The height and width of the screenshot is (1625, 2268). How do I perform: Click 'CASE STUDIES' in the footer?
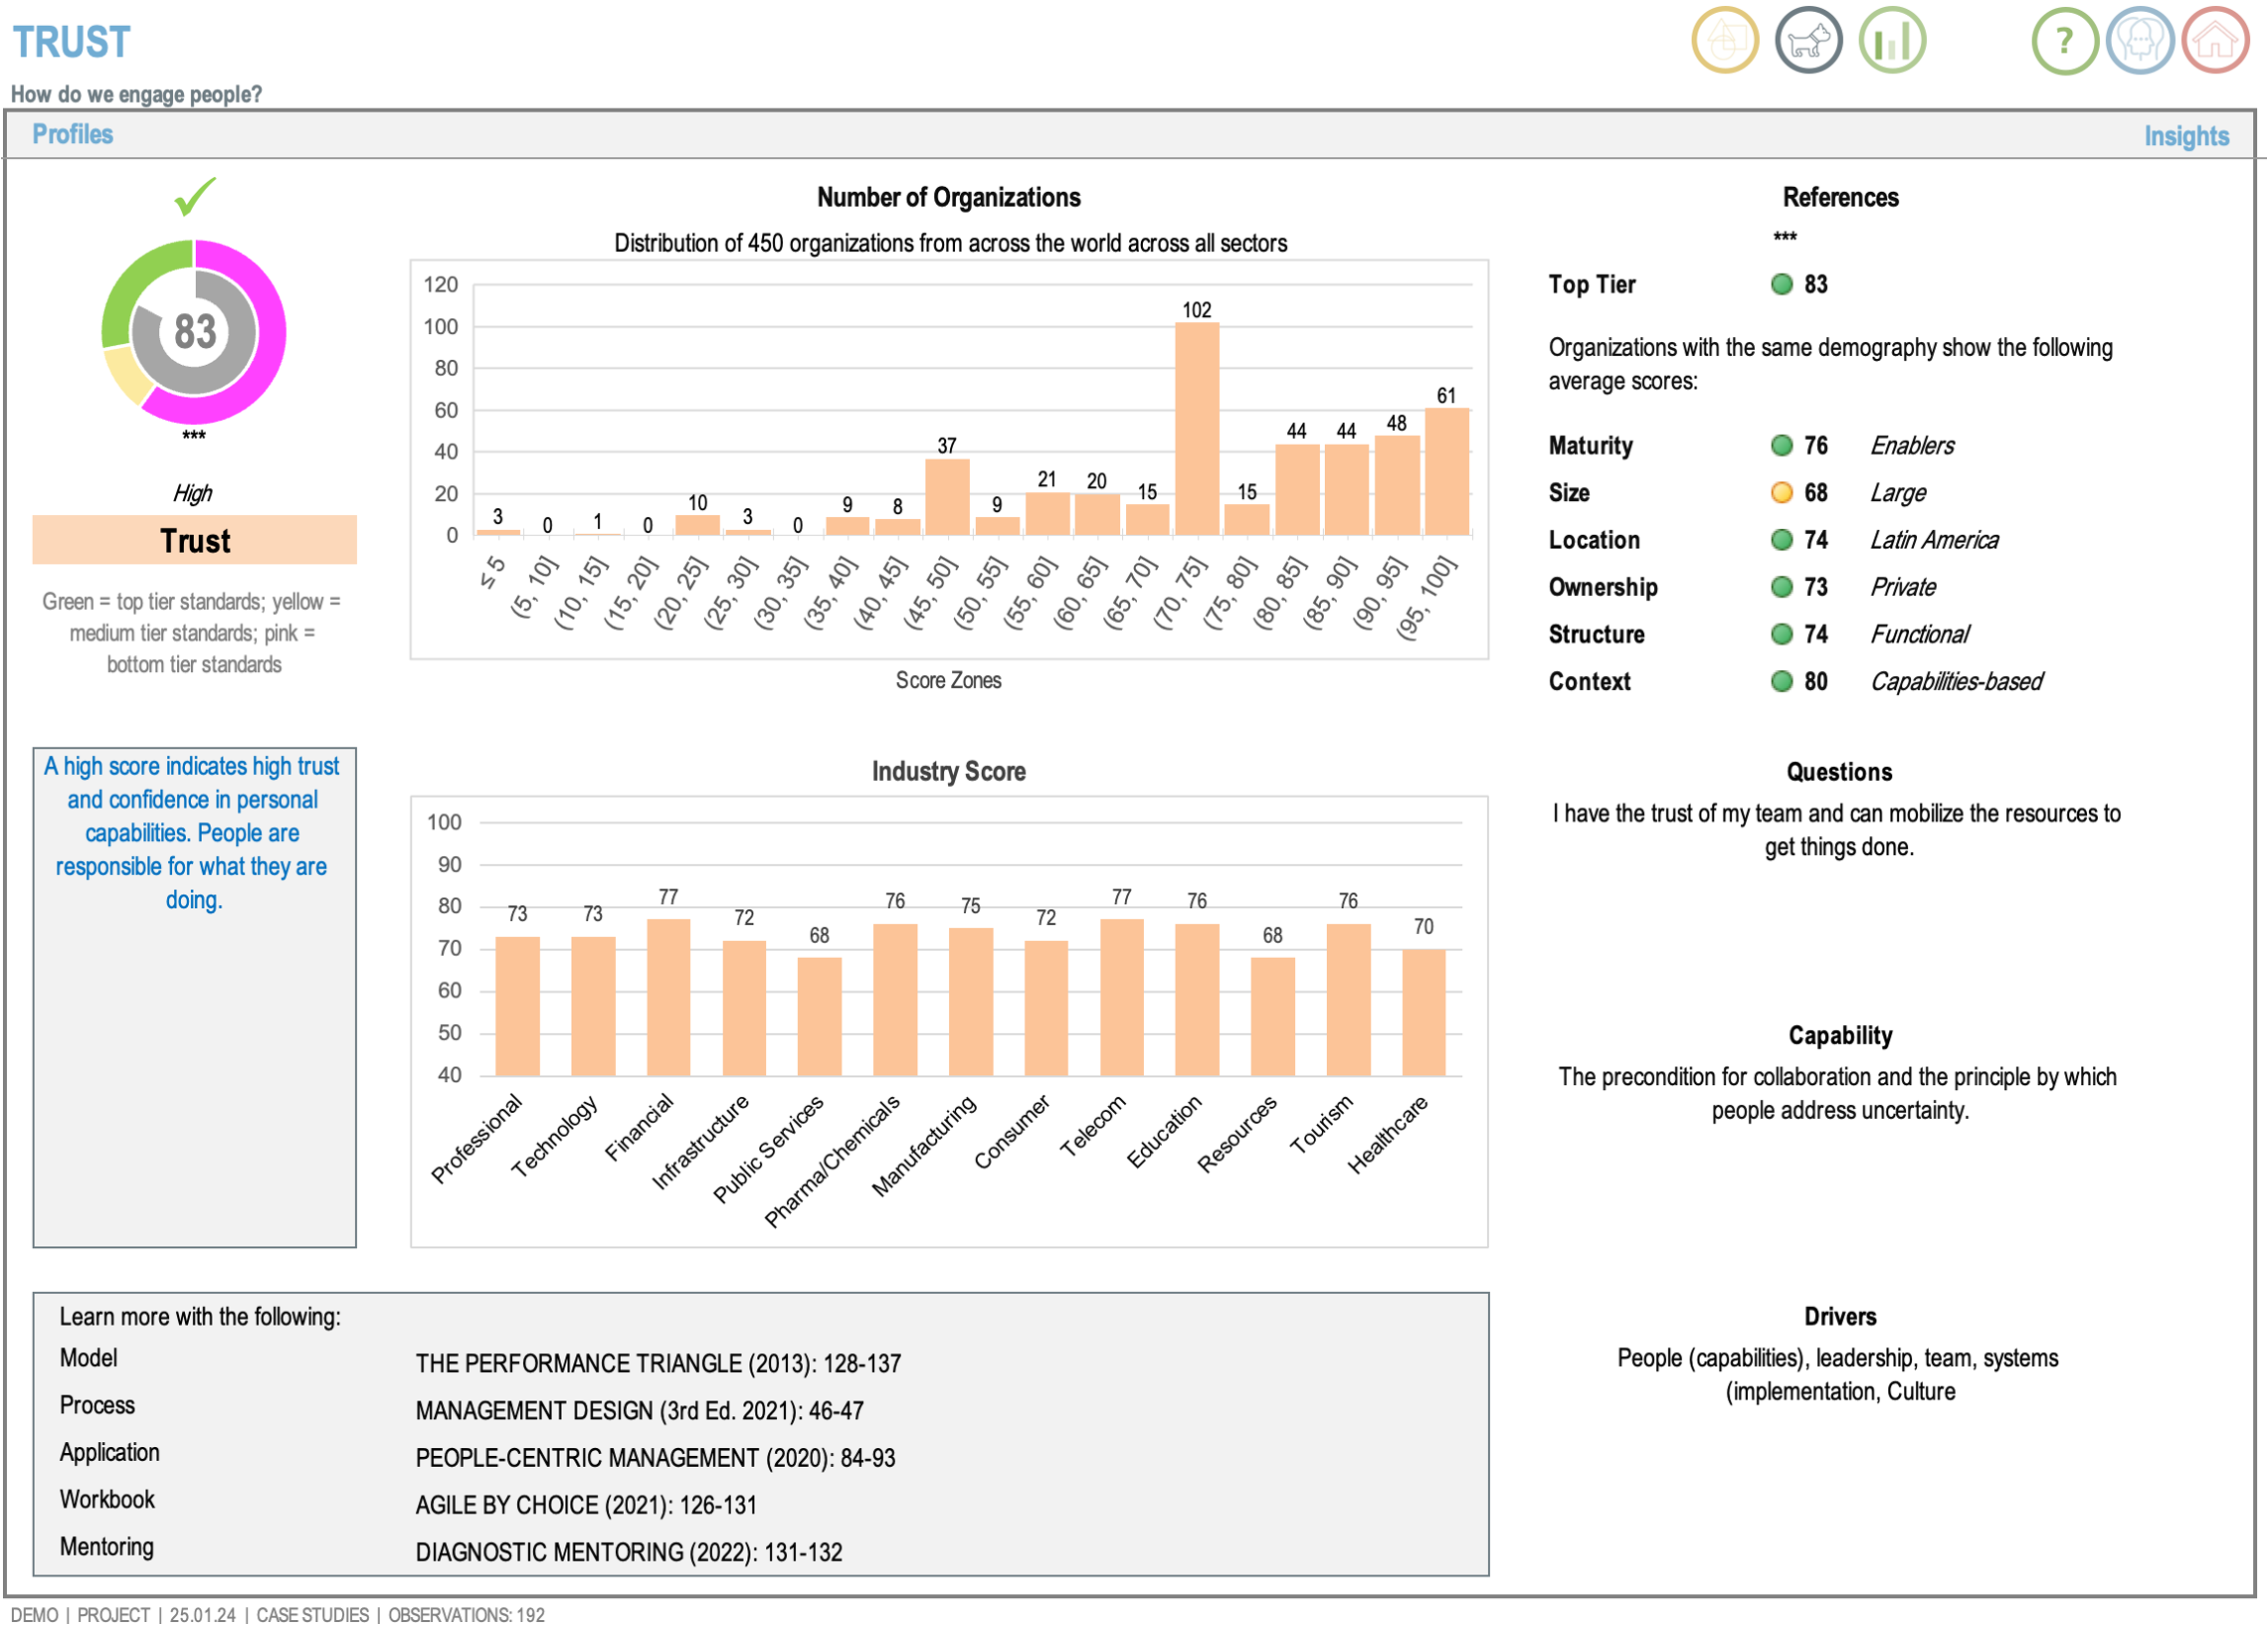pyautogui.click(x=312, y=1615)
